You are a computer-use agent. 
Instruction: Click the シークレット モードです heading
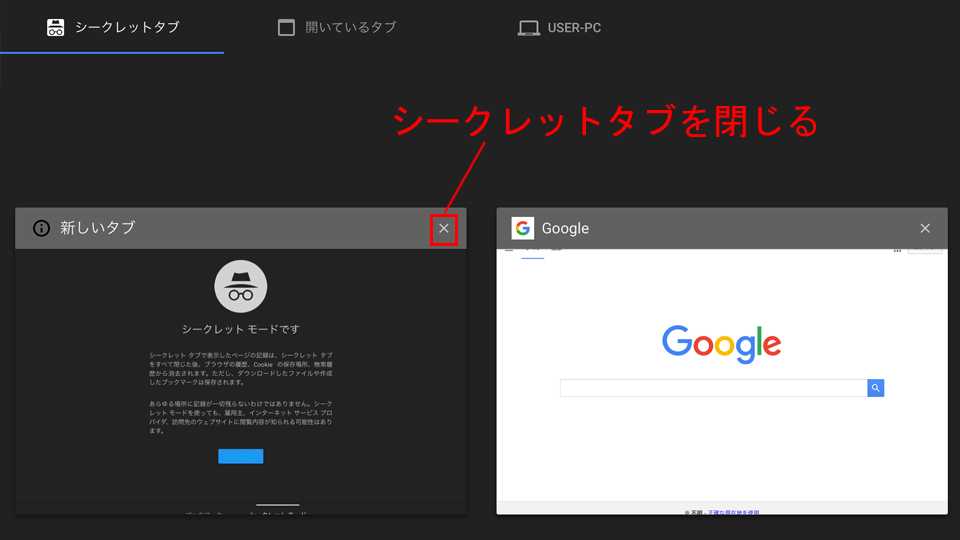(x=241, y=329)
